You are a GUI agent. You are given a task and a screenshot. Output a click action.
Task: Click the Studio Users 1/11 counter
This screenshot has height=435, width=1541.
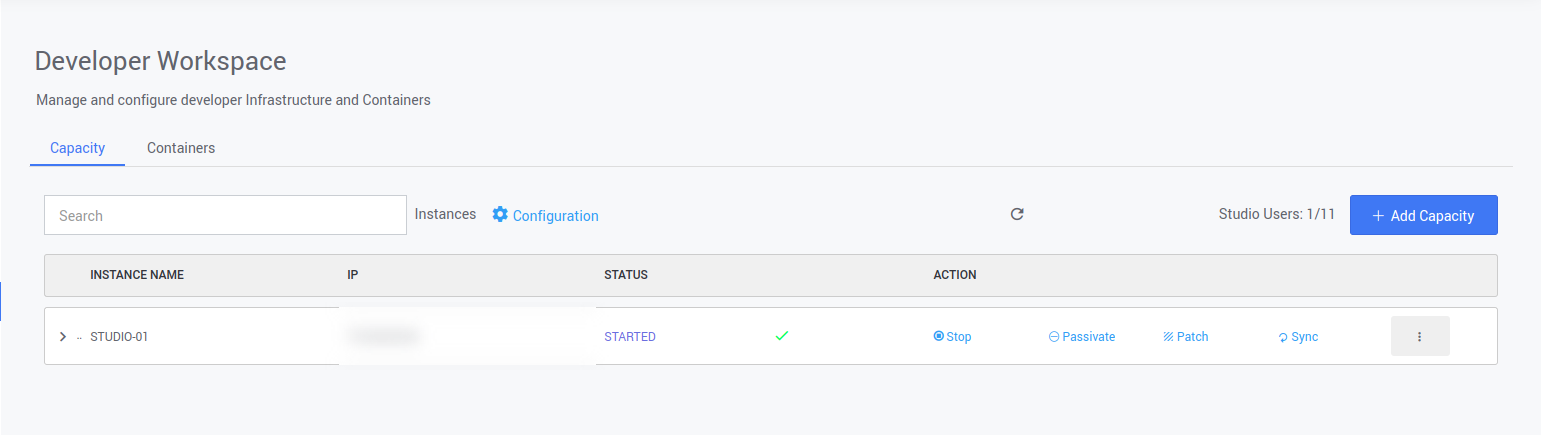coord(1276,215)
